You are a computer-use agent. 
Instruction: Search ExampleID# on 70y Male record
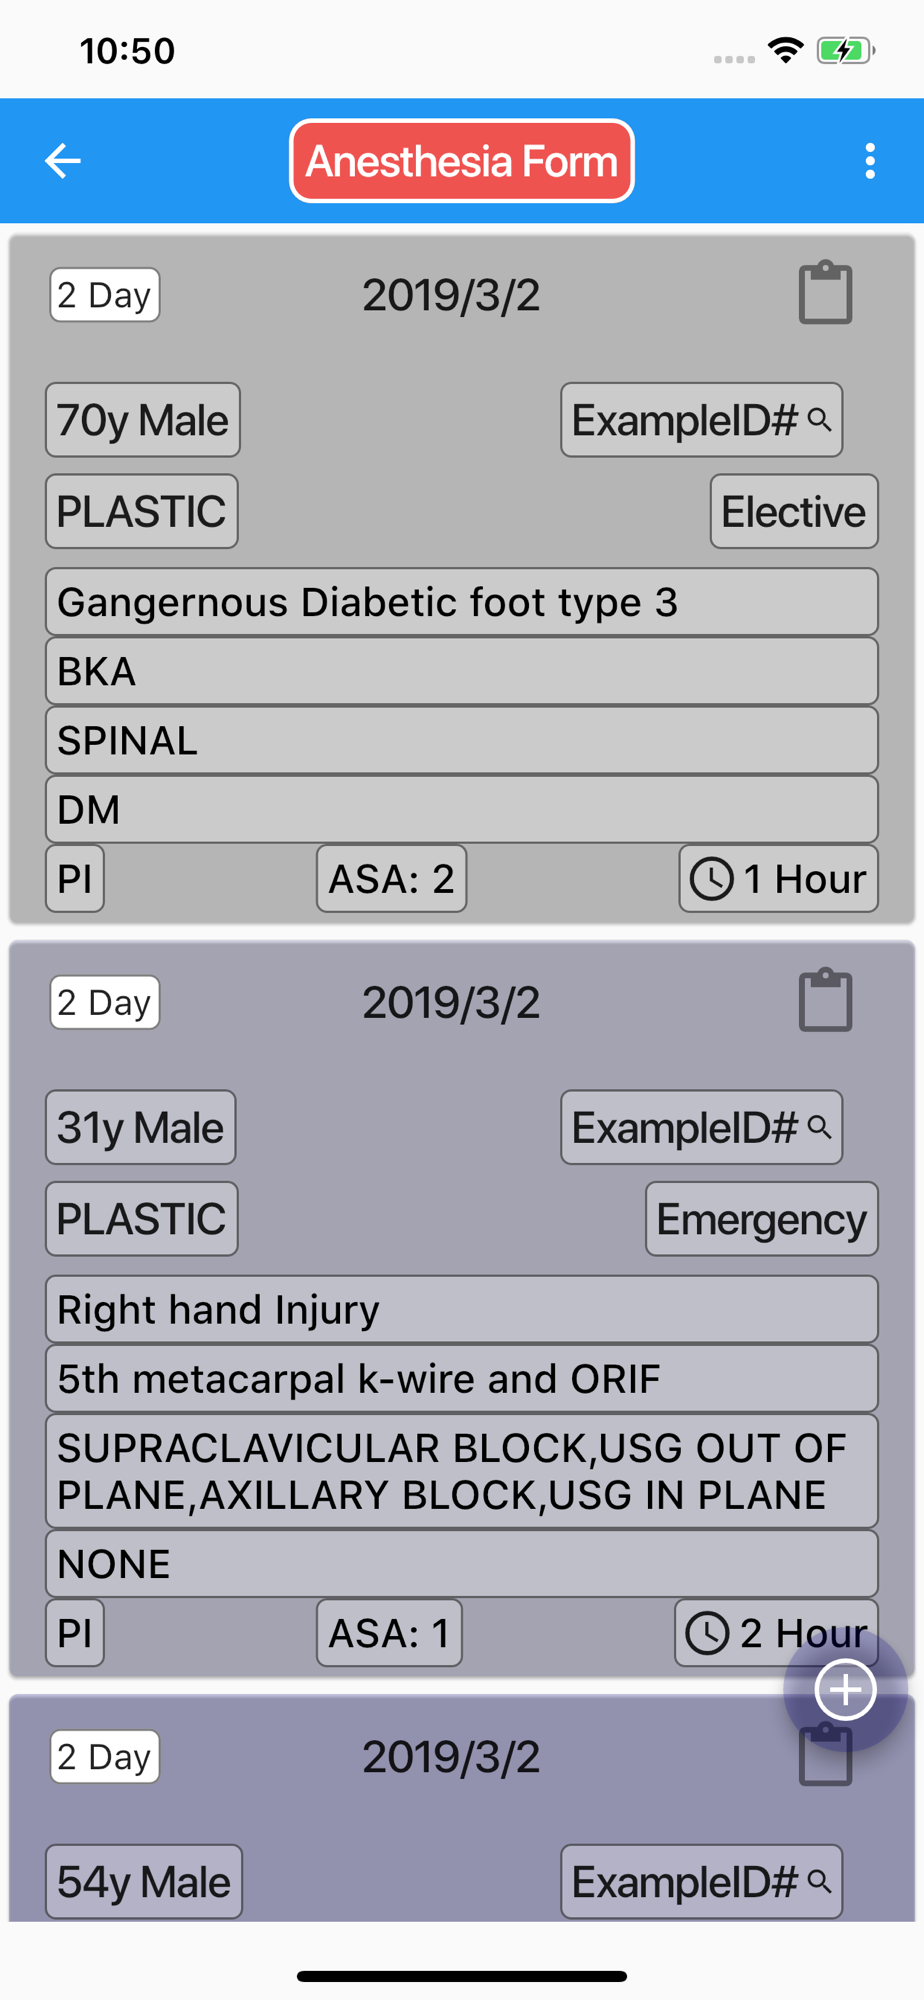click(701, 420)
